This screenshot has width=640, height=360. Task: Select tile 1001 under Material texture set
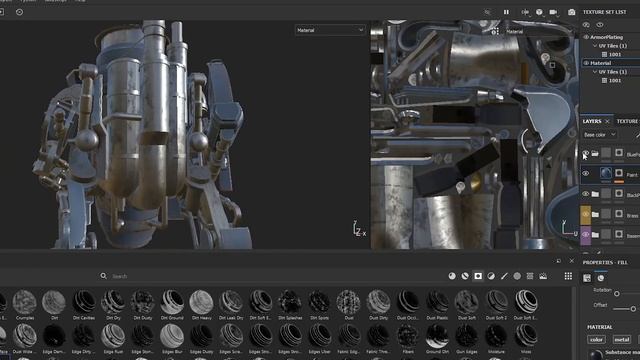(x=611, y=80)
